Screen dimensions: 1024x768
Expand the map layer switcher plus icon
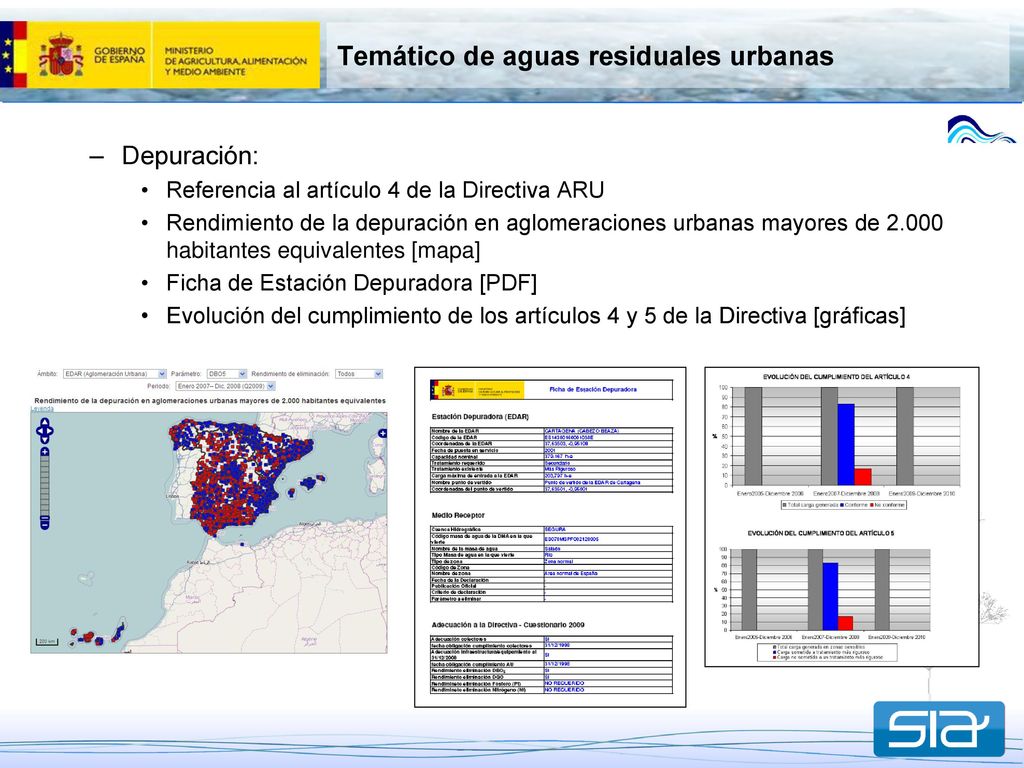click(x=382, y=433)
